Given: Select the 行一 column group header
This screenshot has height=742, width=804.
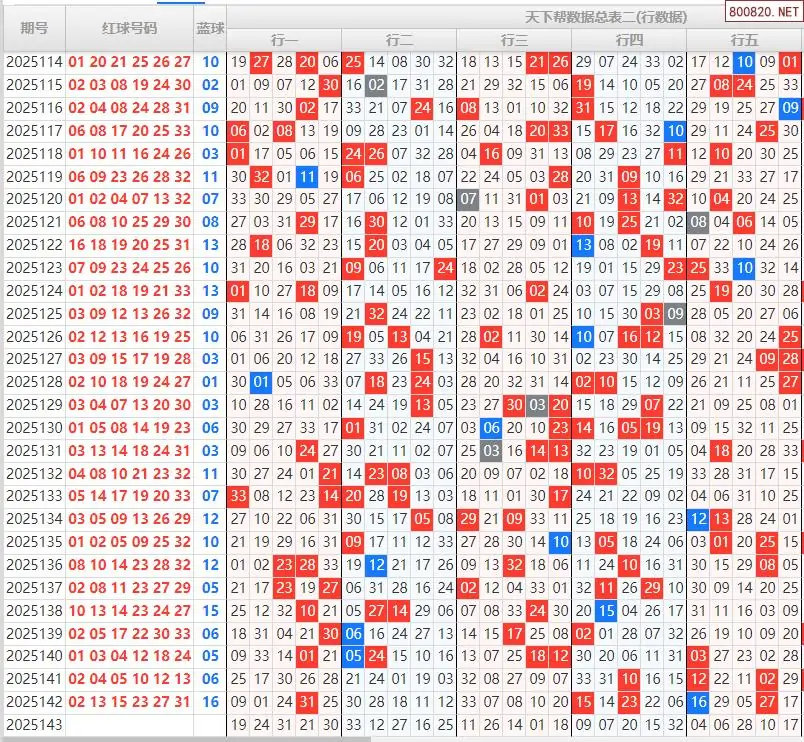Looking at the screenshot, I should coord(284,40).
